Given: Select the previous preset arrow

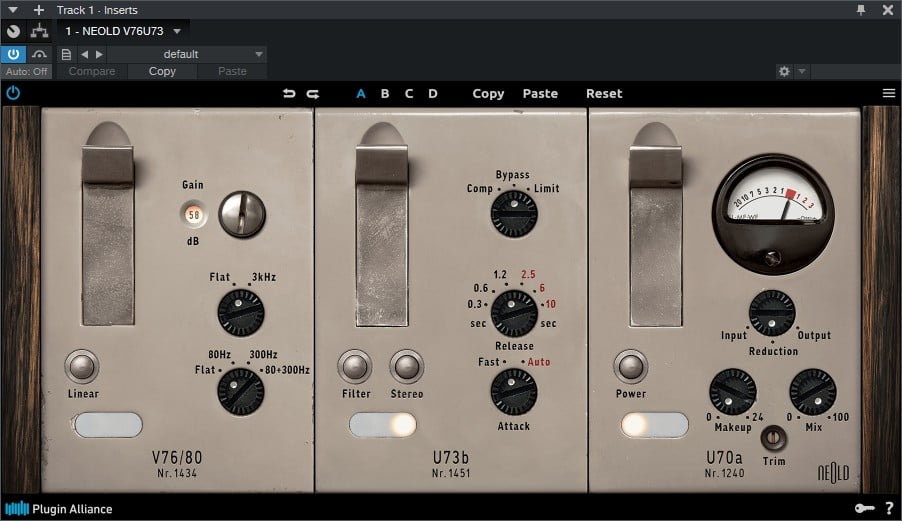Looking at the screenshot, I should tap(85, 54).
